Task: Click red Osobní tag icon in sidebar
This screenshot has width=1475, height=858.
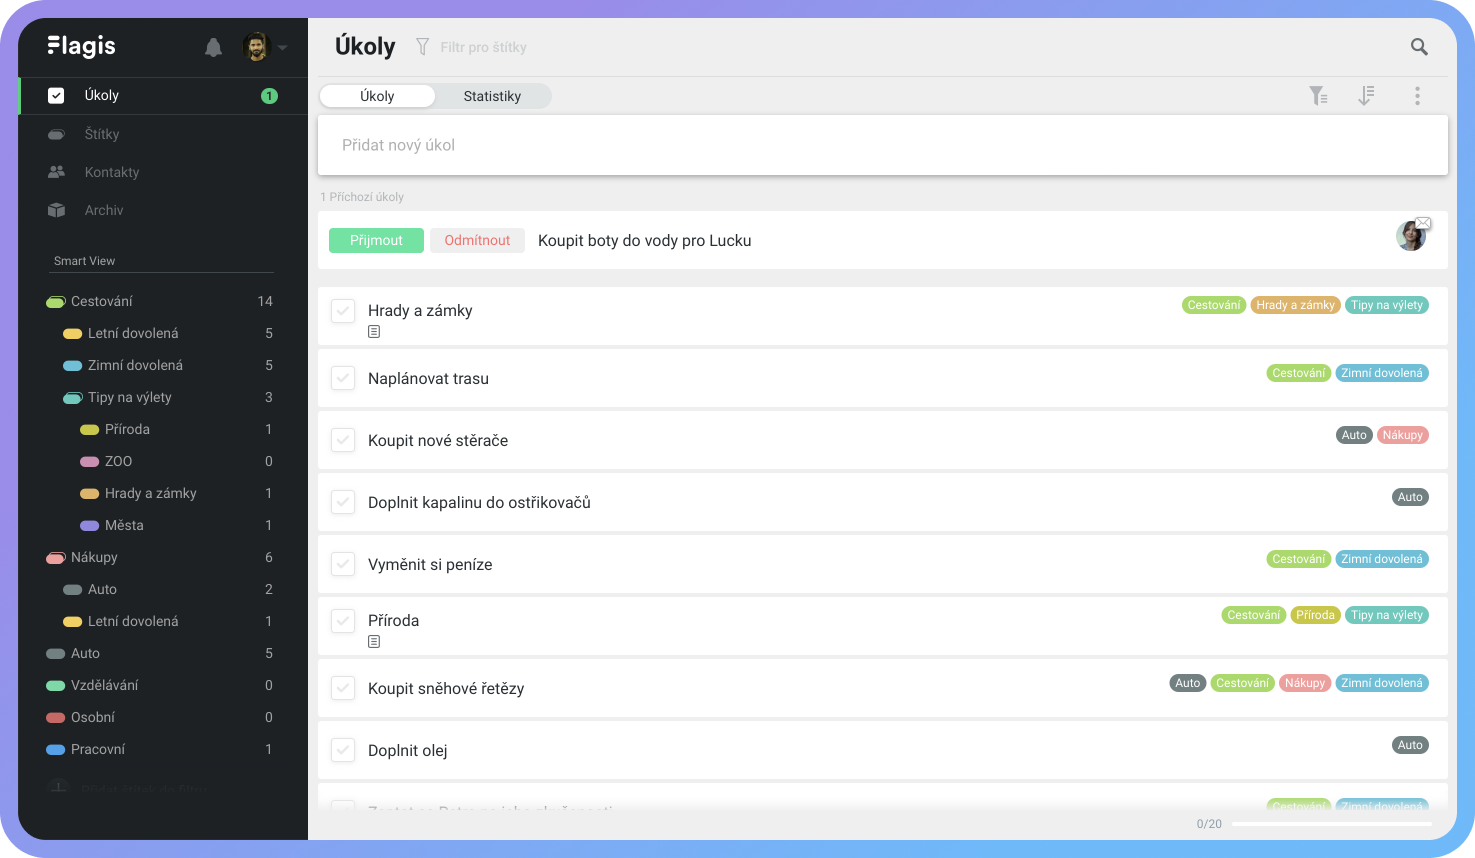Action: pos(56,717)
